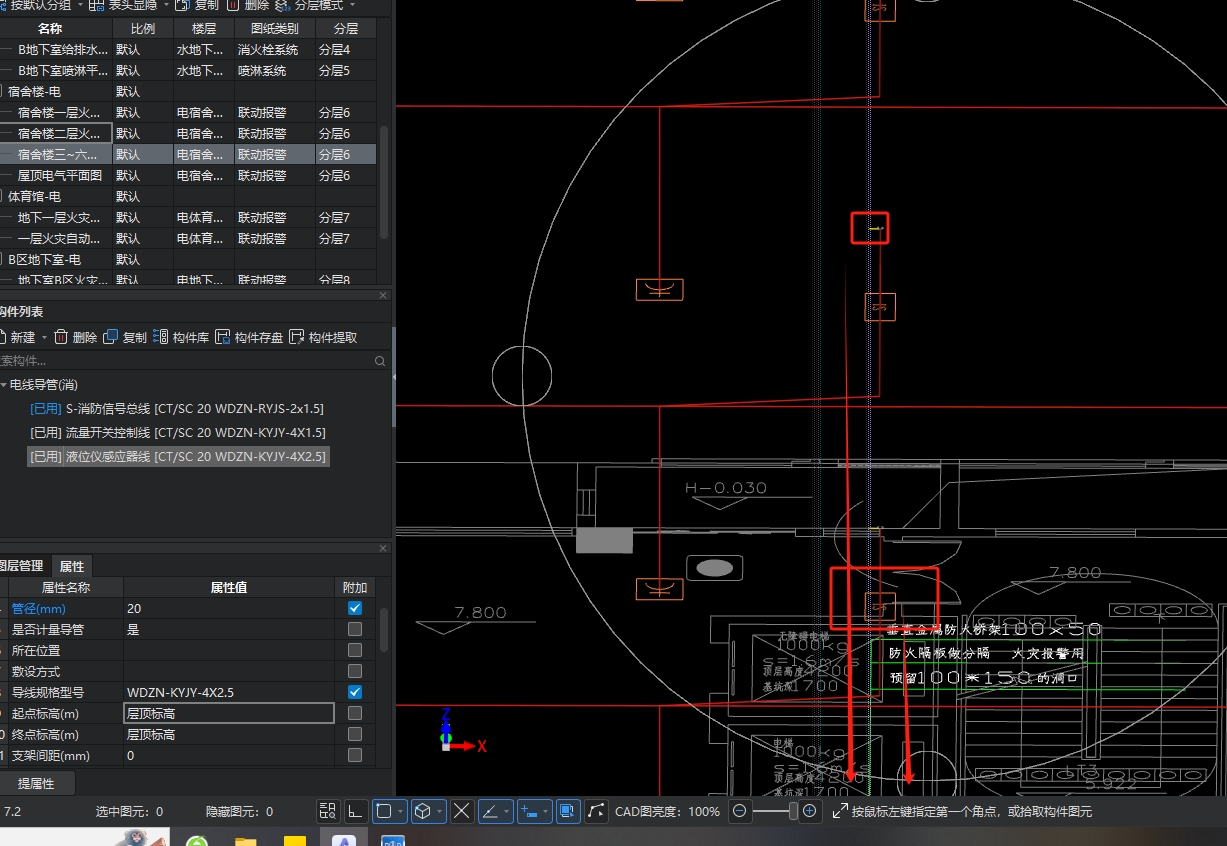Increase CAD brightness with plus button
The height and width of the screenshot is (846, 1227).
pyautogui.click(x=810, y=811)
